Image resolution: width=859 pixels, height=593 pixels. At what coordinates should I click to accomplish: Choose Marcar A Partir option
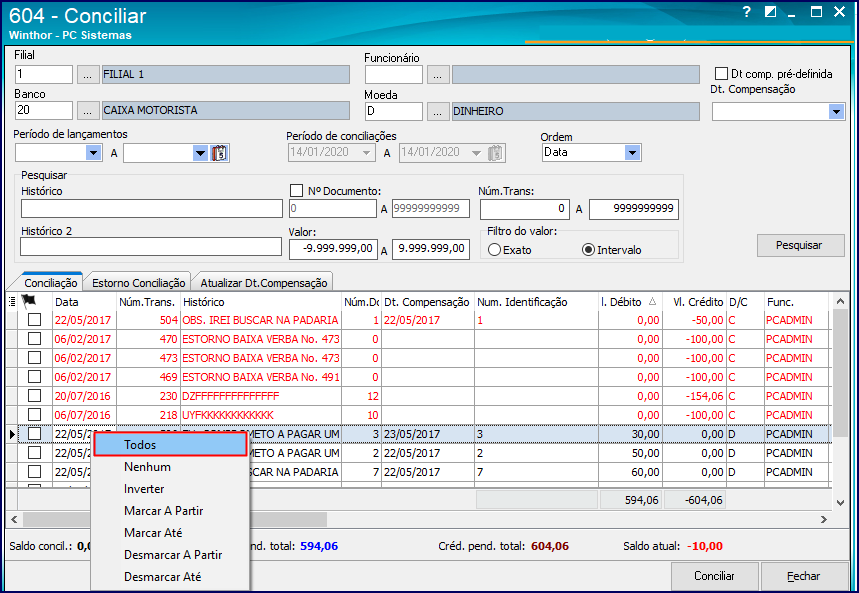pyautogui.click(x=170, y=511)
